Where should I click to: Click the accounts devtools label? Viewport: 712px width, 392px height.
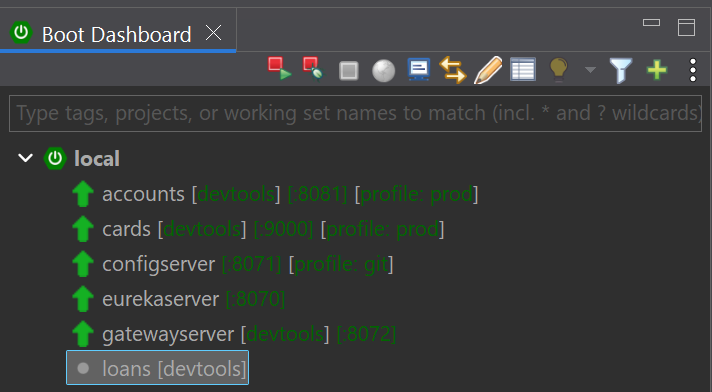pyautogui.click(x=236, y=194)
